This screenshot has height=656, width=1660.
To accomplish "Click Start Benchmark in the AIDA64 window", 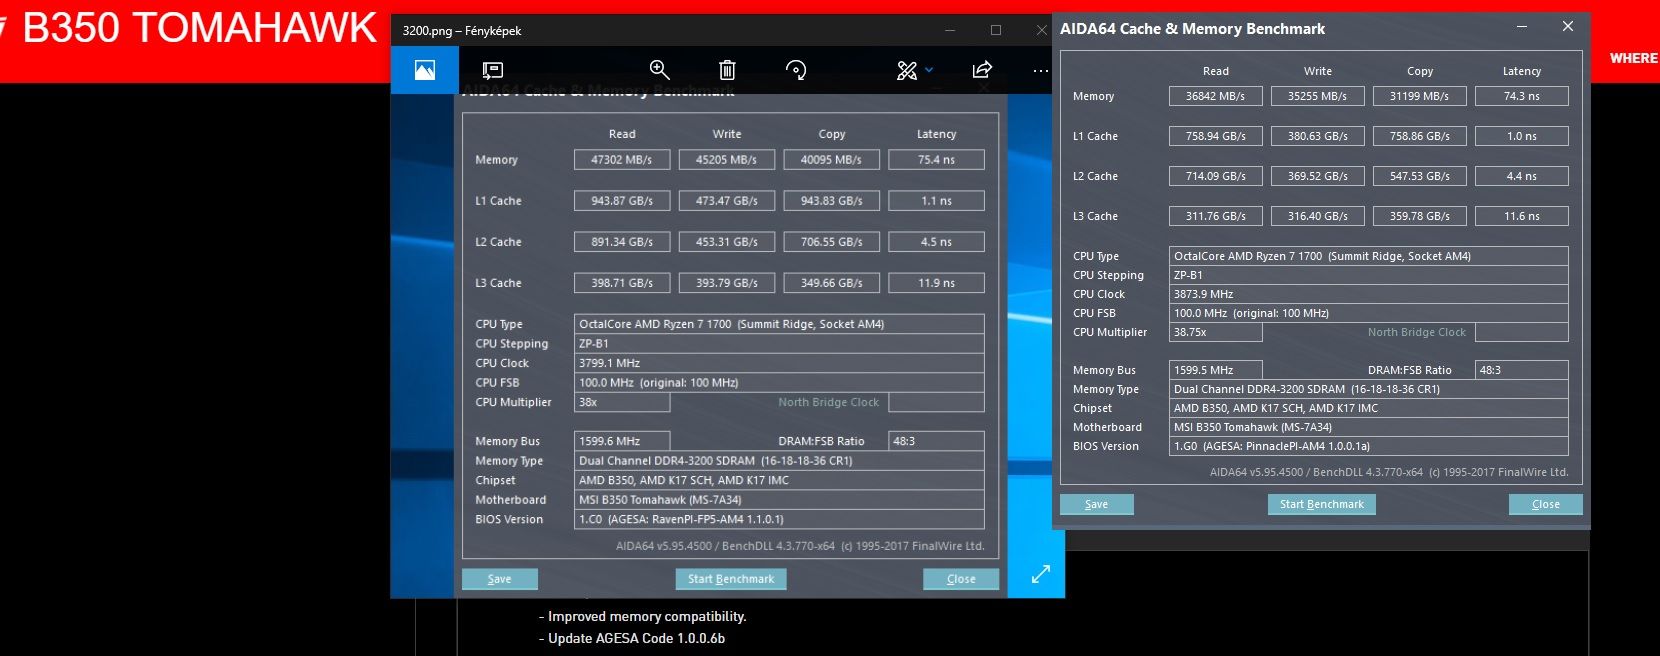I will [1322, 504].
